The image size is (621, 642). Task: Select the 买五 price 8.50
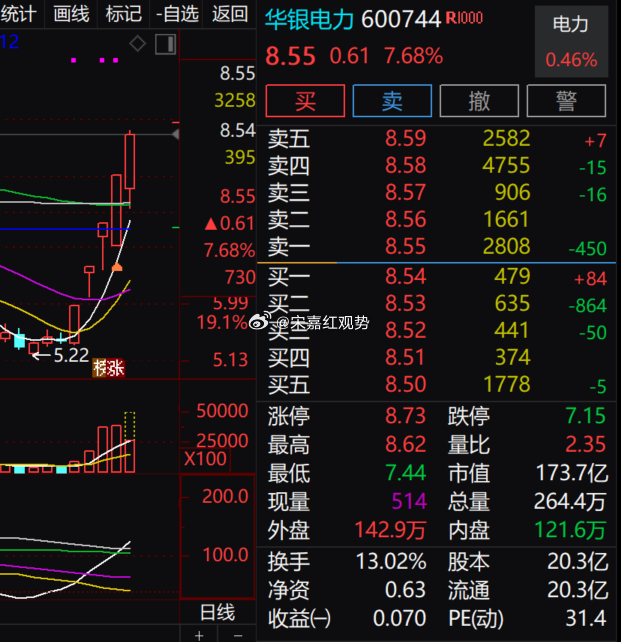(x=406, y=384)
